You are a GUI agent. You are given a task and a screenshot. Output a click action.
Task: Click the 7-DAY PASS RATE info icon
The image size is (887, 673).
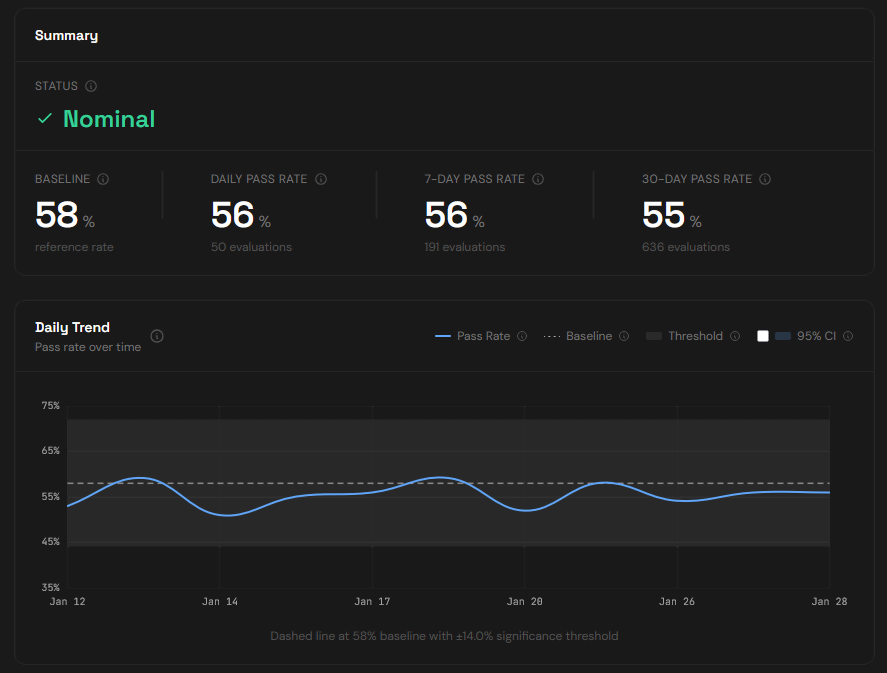point(538,179)
